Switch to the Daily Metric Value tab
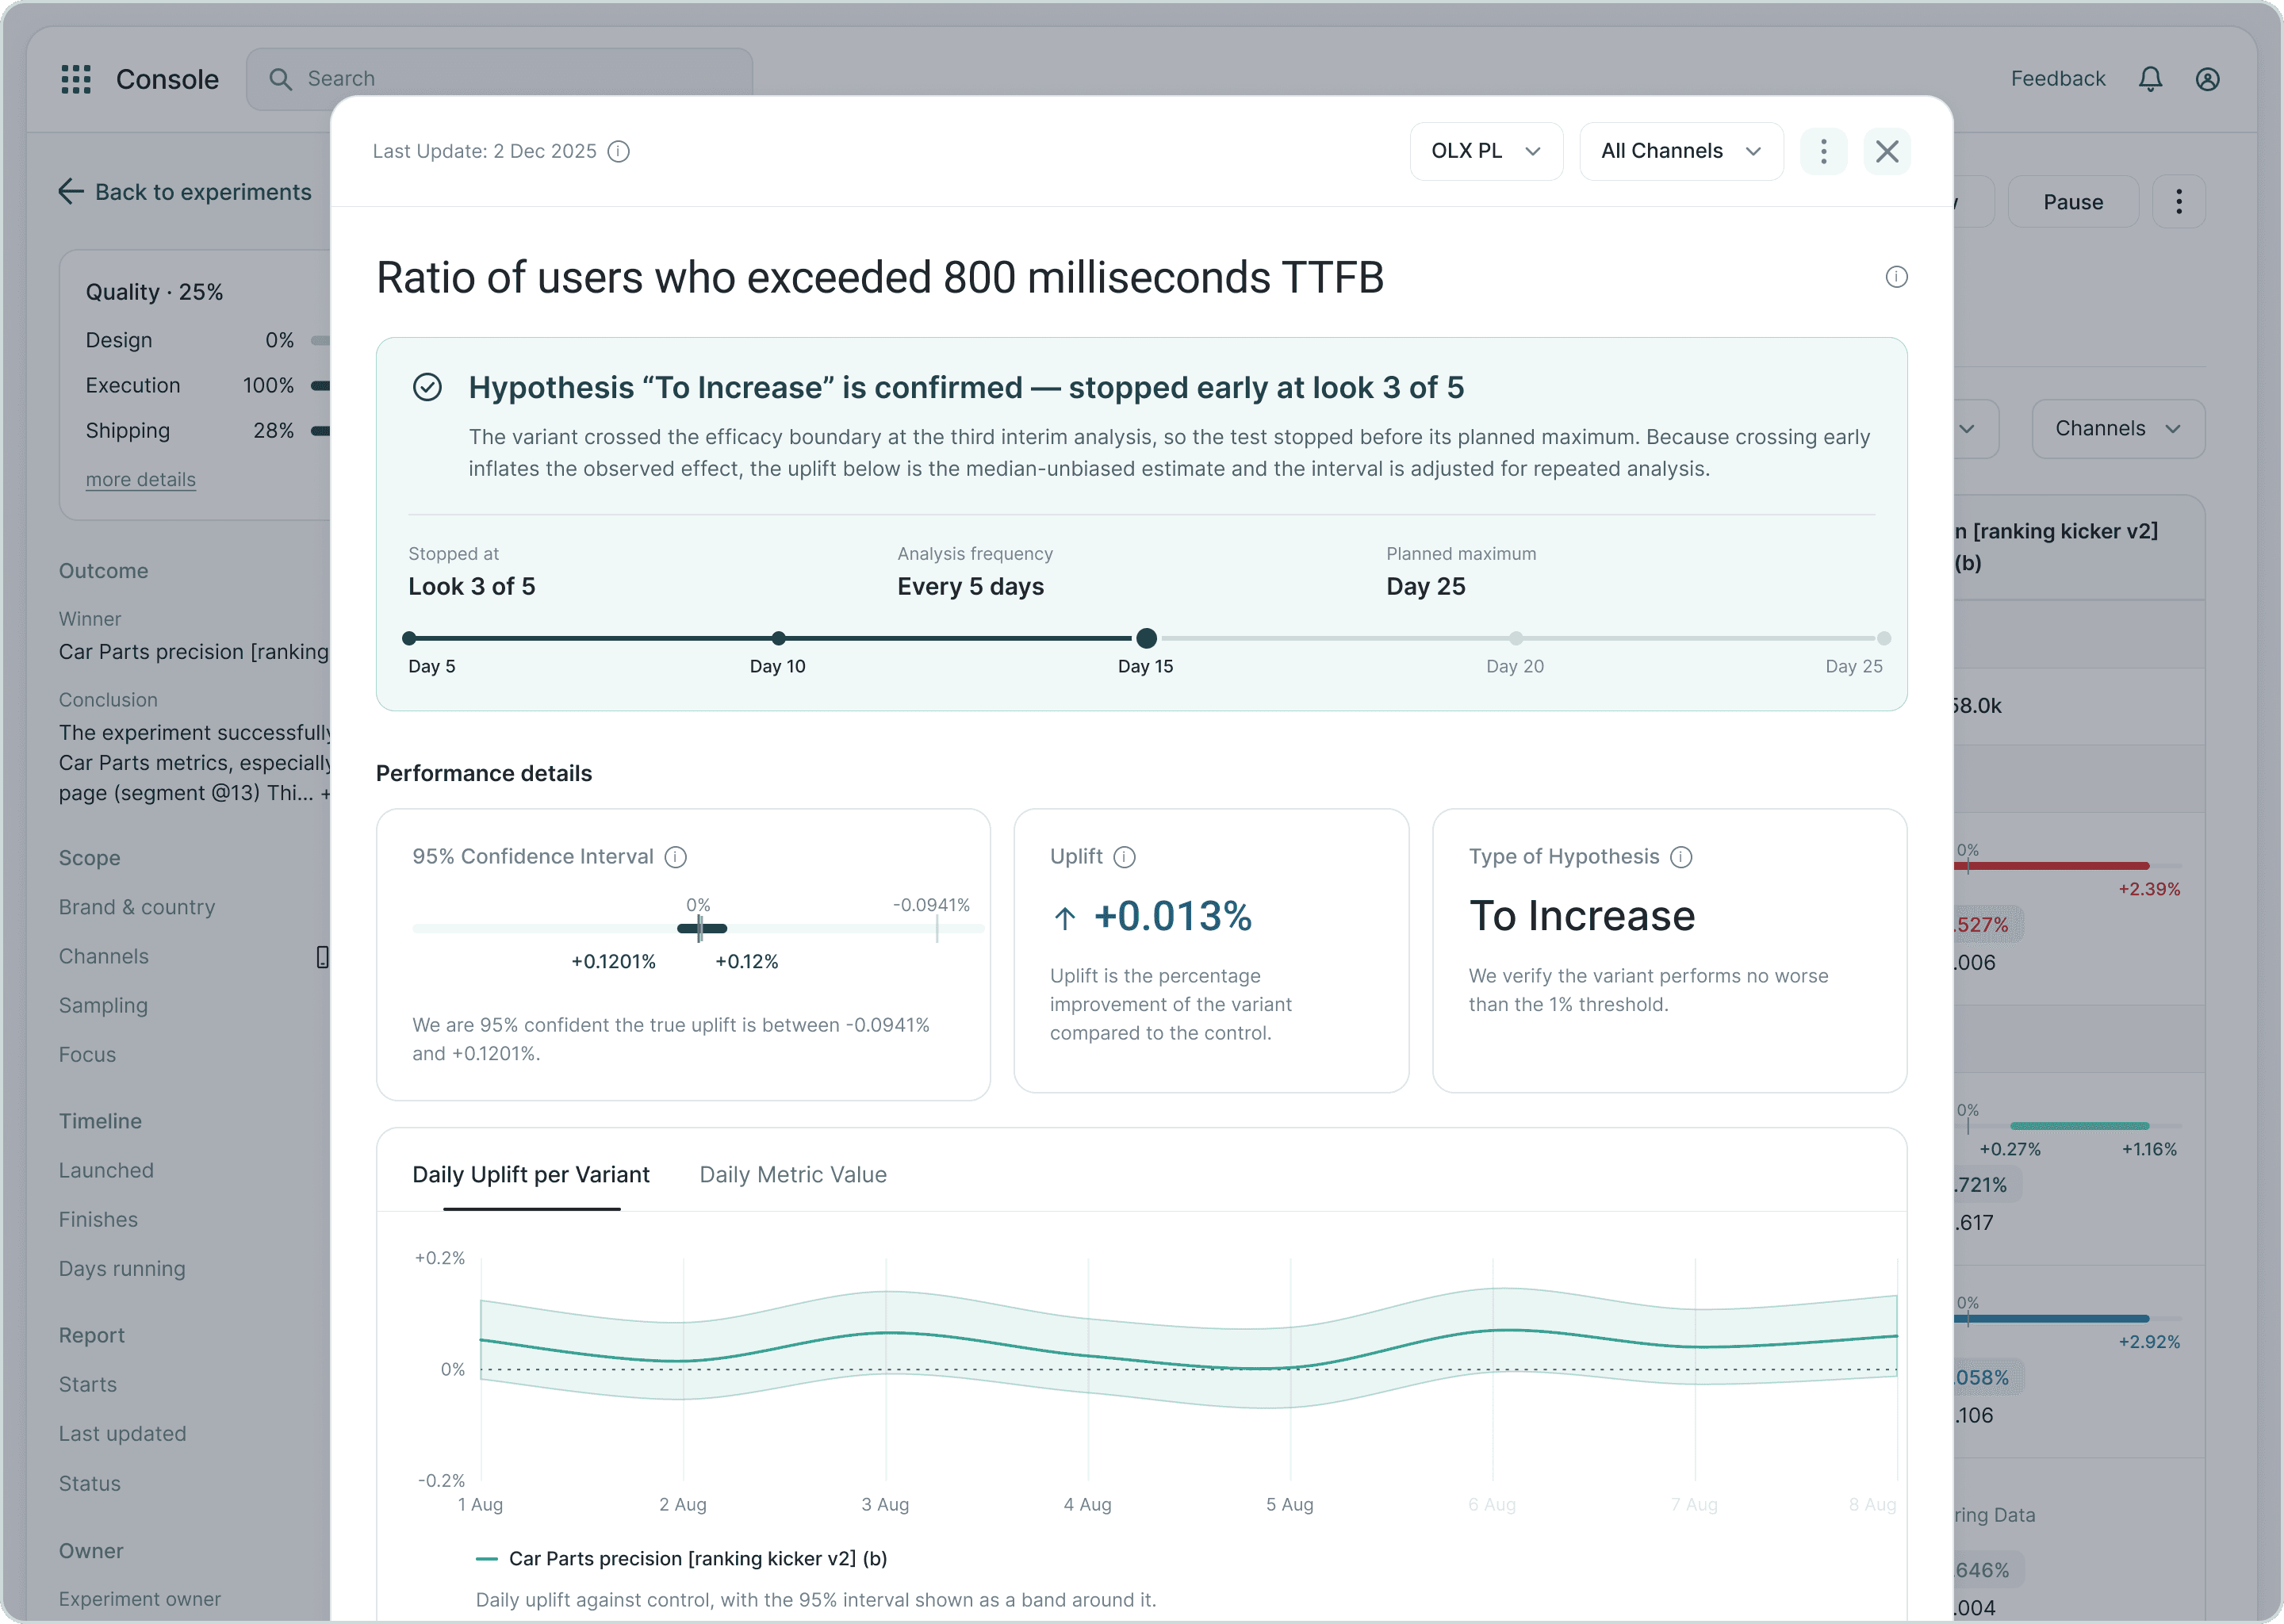This screenshot has height=1624, width=2284. [793, 1174]
